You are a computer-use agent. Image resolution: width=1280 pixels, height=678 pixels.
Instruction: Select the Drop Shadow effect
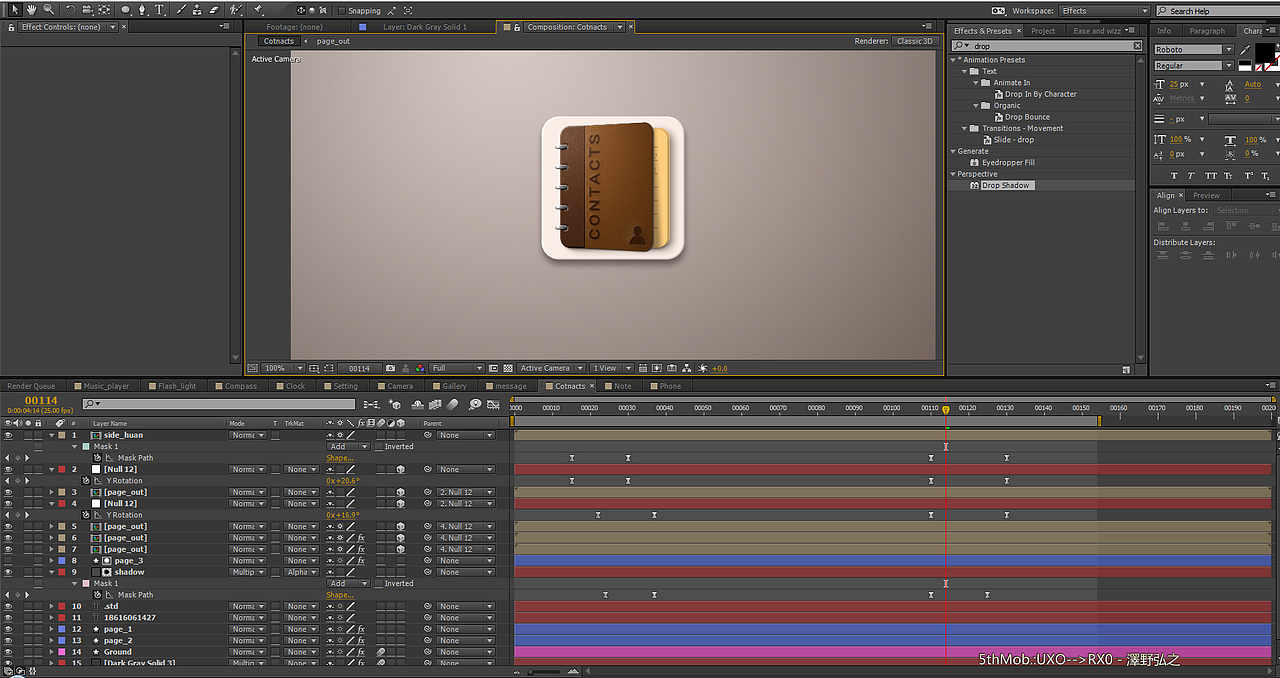point(1005,185)
